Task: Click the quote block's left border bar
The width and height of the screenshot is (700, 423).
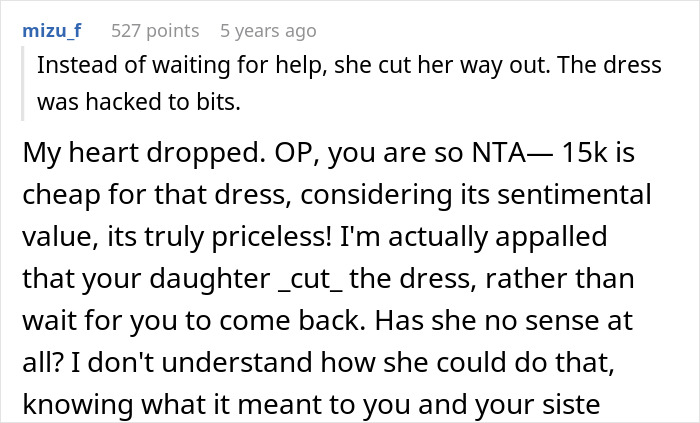Action: tap(25, 82)
